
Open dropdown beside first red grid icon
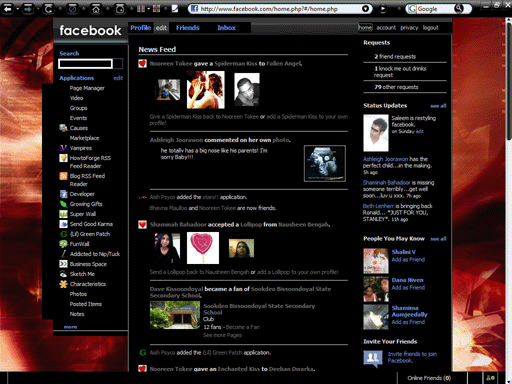[148, 9]
